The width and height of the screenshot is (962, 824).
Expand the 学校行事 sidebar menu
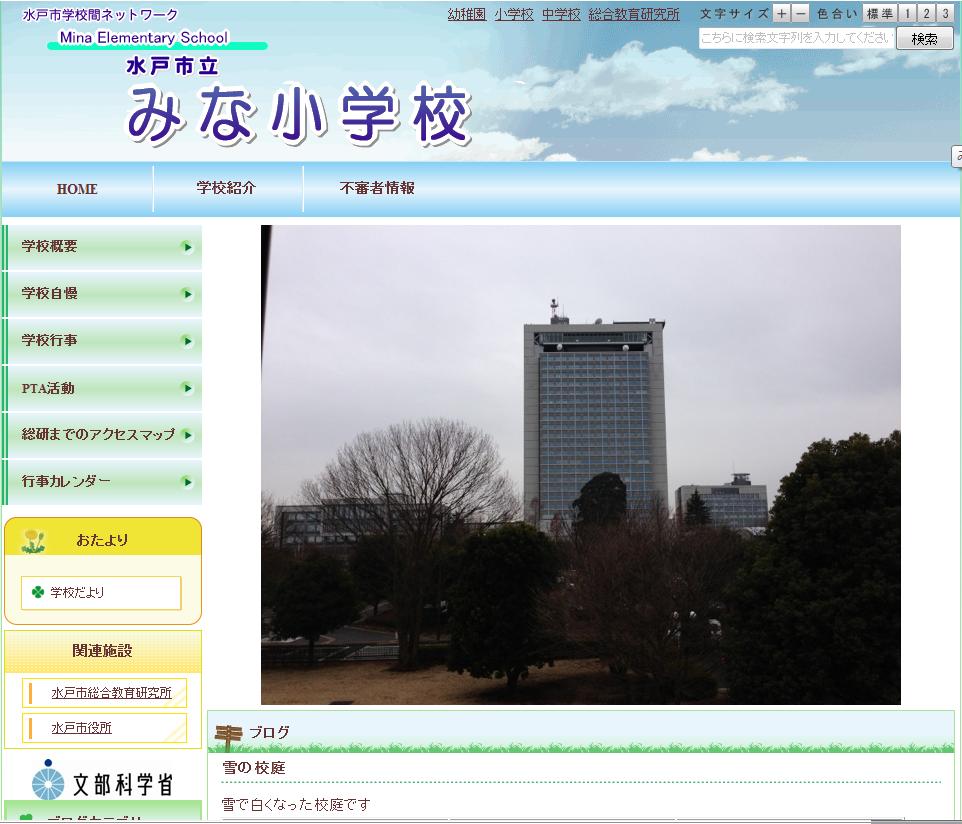point(103,341)
